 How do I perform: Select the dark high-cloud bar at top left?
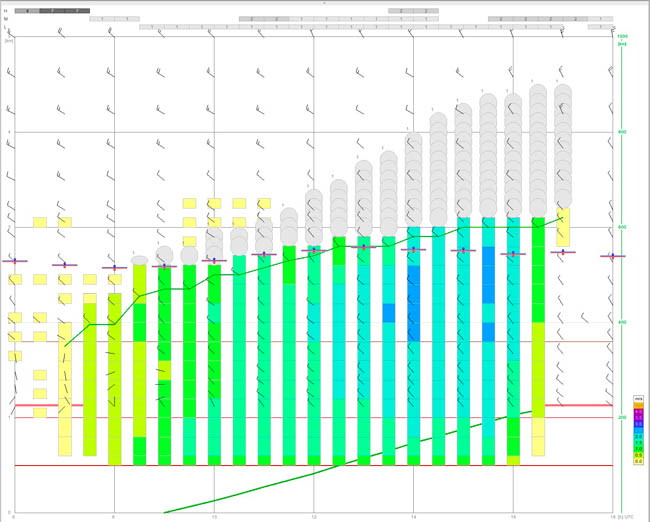[52, 11]
